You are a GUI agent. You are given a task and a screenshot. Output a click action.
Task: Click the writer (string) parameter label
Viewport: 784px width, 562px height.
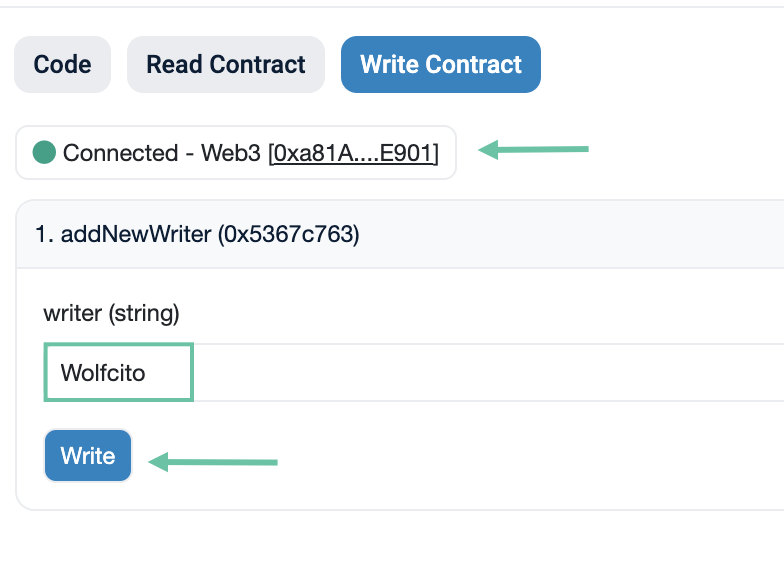coord(111,314)
